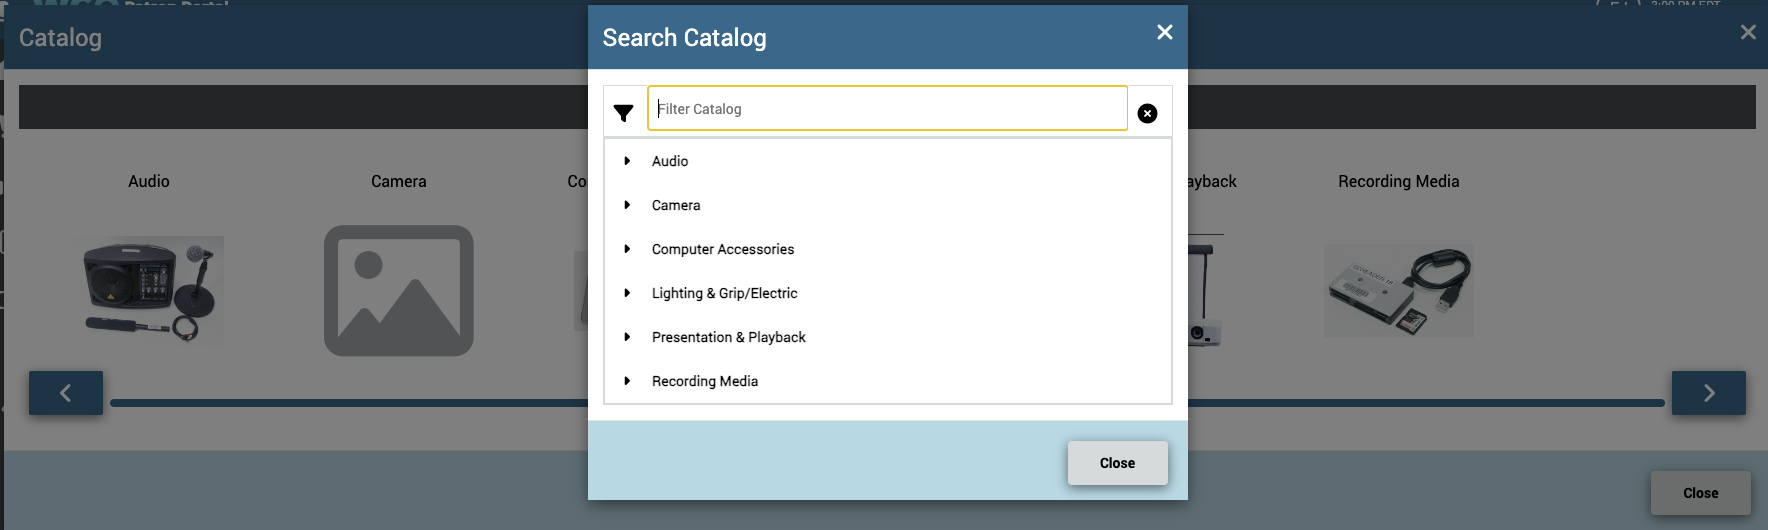Screen dimensions: 1768x530
Task: Expand the Audio tree arrow
Action: [x=627, y=161]
